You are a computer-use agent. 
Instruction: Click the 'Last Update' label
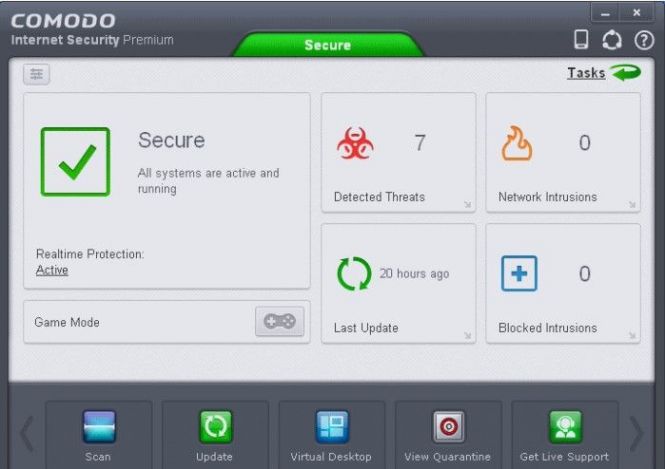pos(366,328)
